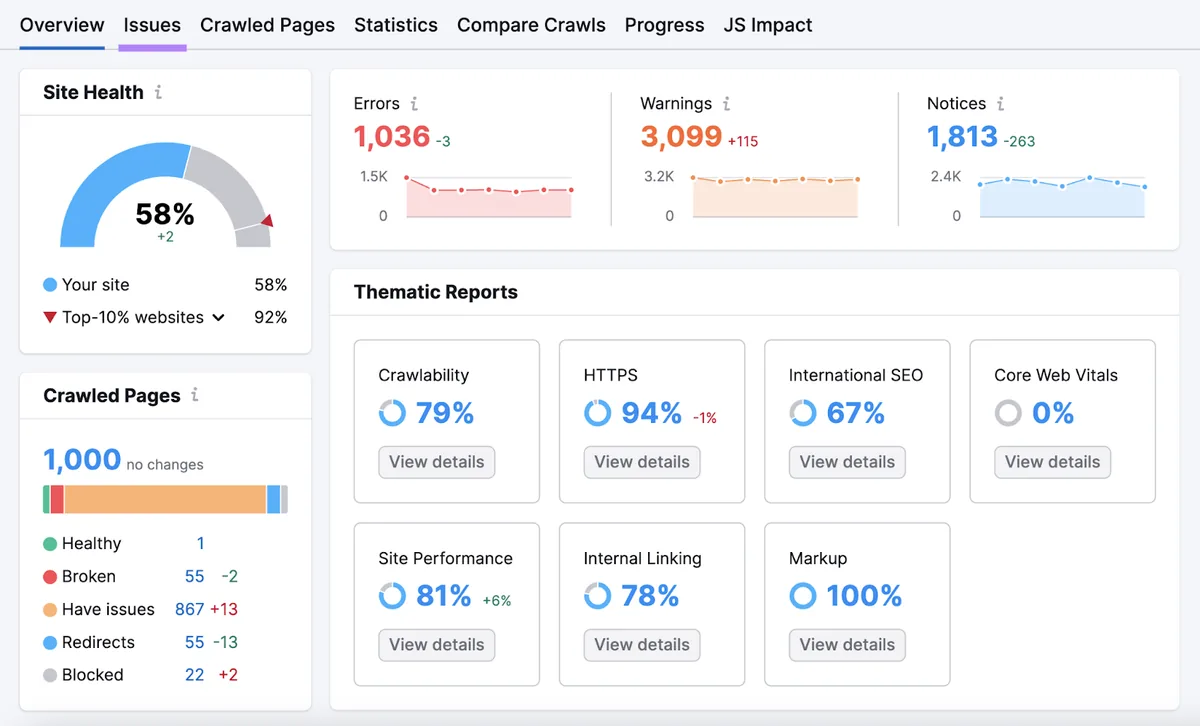Click the Crawled Pages info icon

194,395
